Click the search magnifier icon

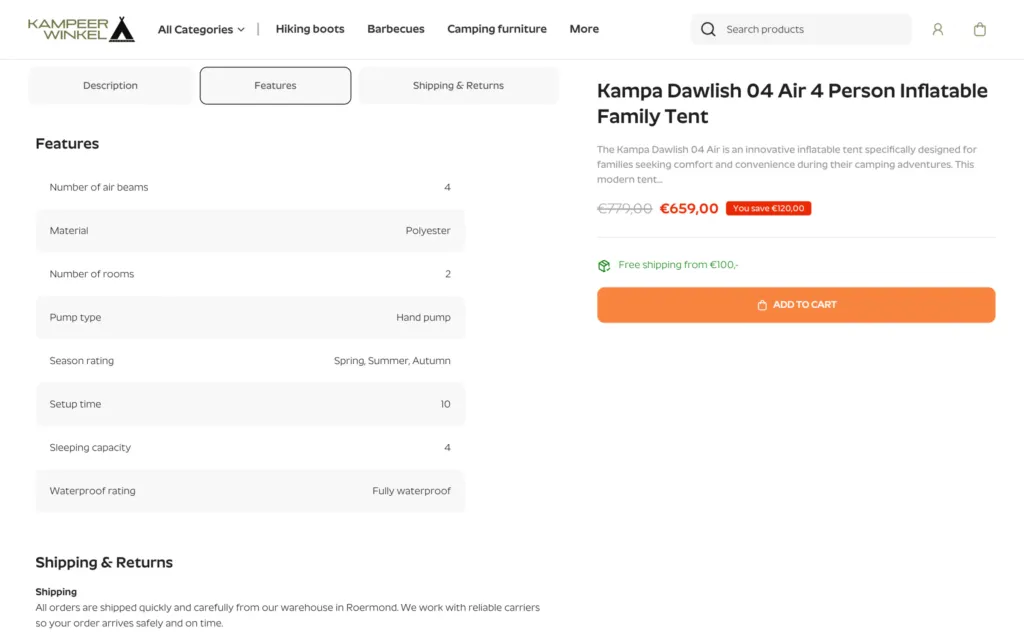[708, 29]
